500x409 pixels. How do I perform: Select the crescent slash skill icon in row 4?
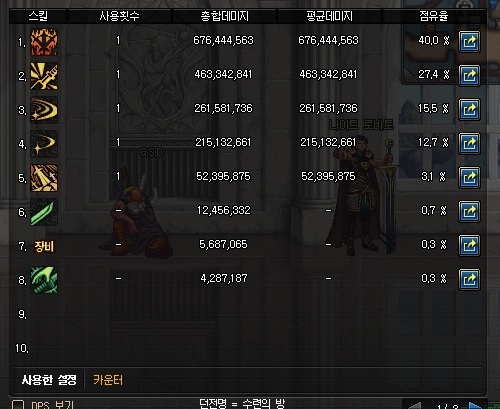tap(44, 144)
